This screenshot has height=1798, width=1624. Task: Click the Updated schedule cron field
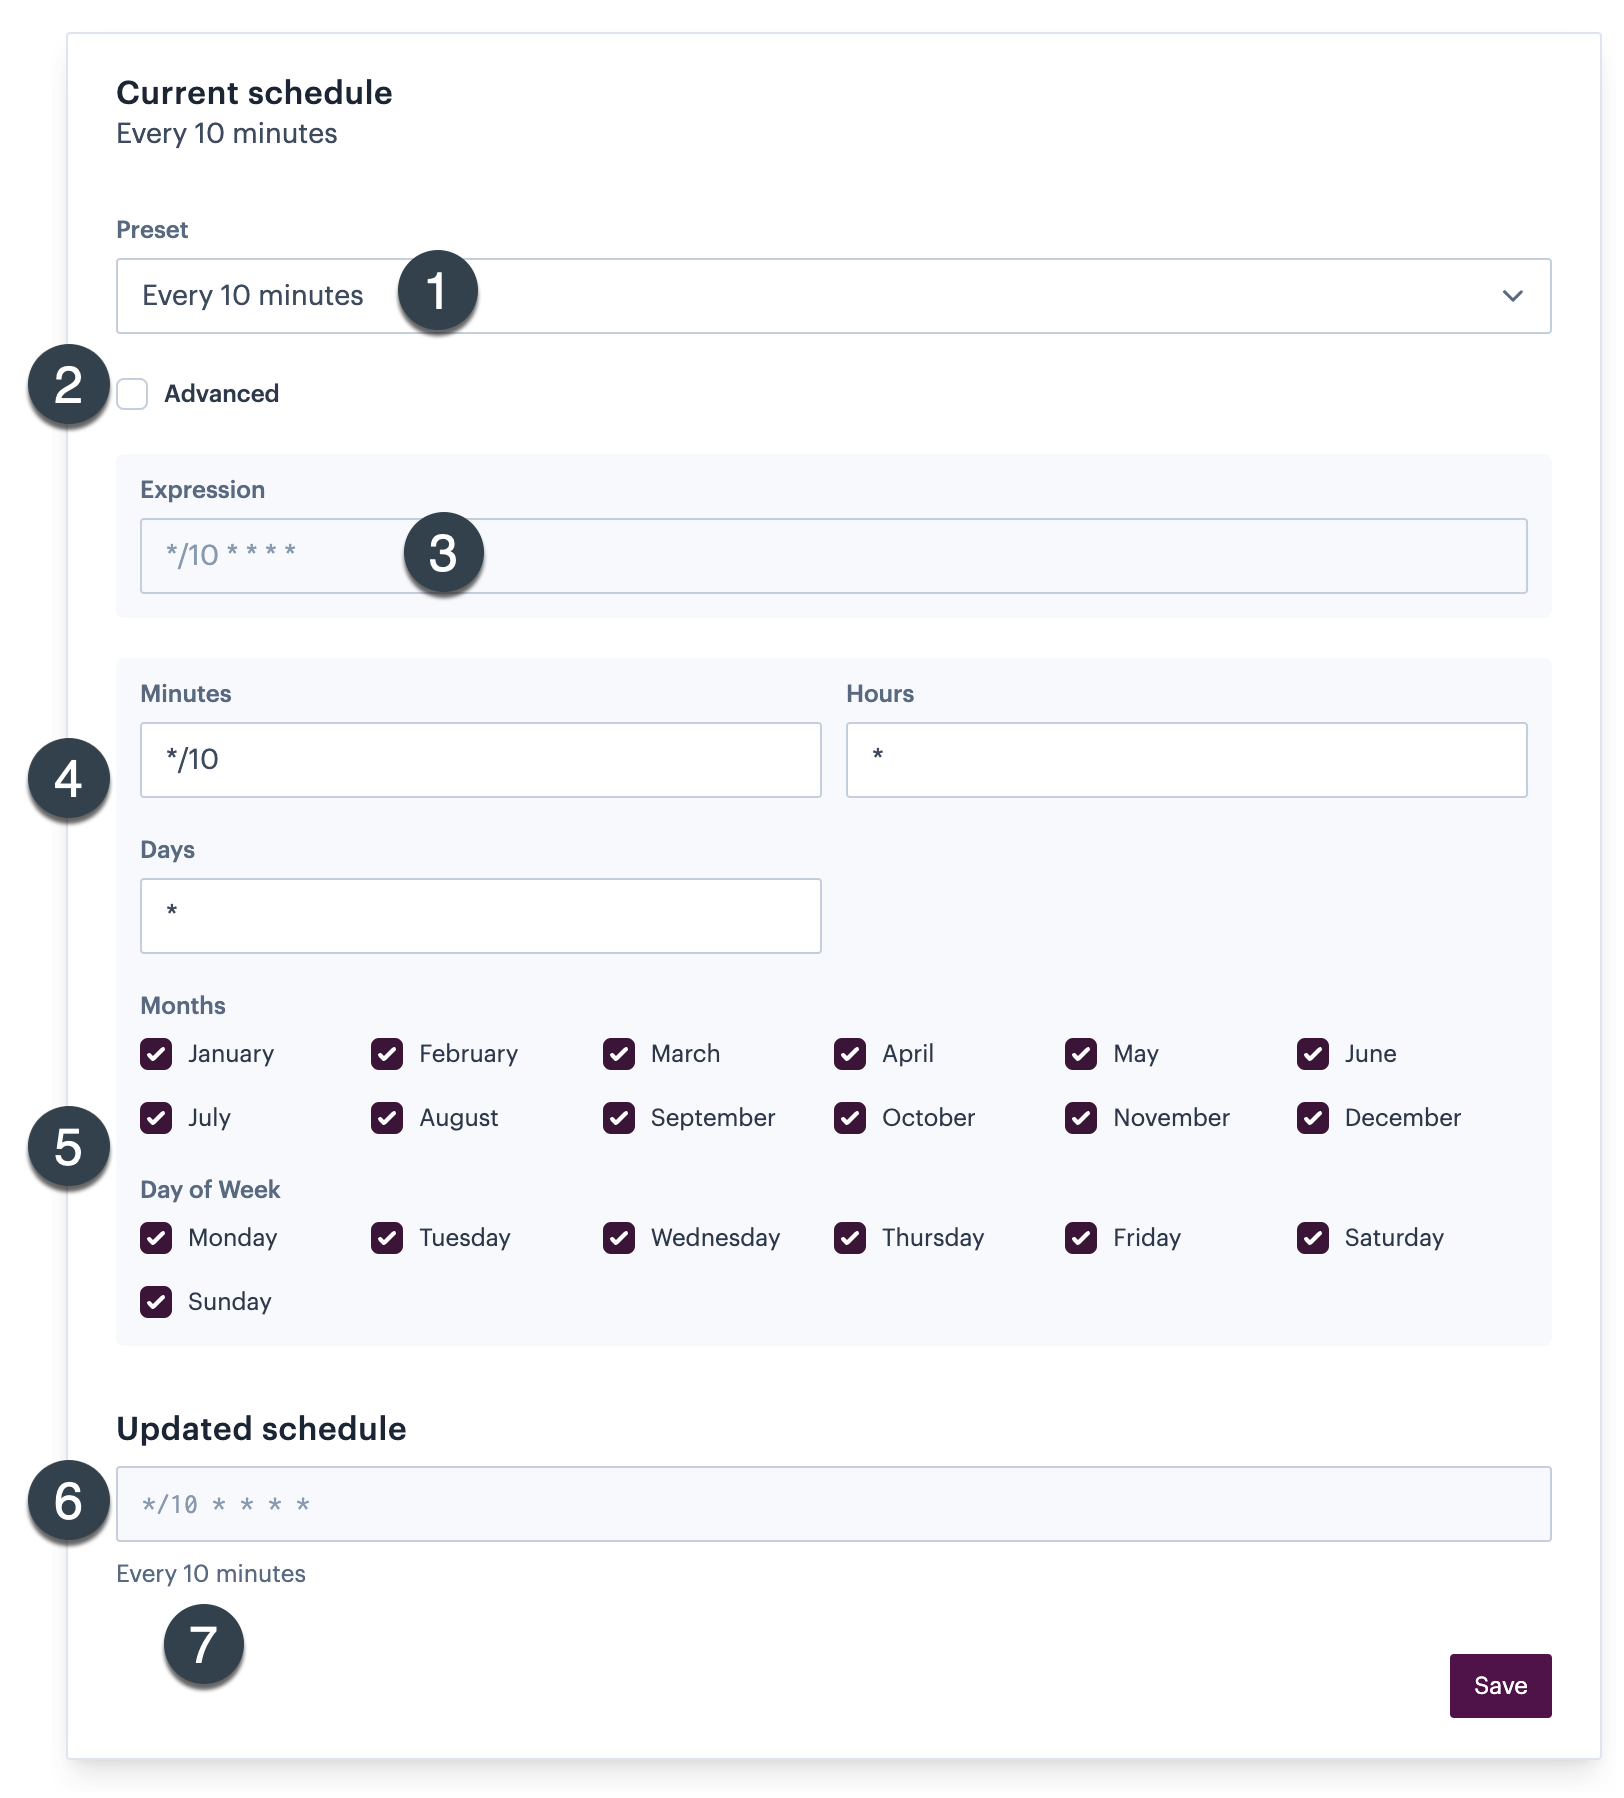pyautogui.click(x=832, y=1504)
